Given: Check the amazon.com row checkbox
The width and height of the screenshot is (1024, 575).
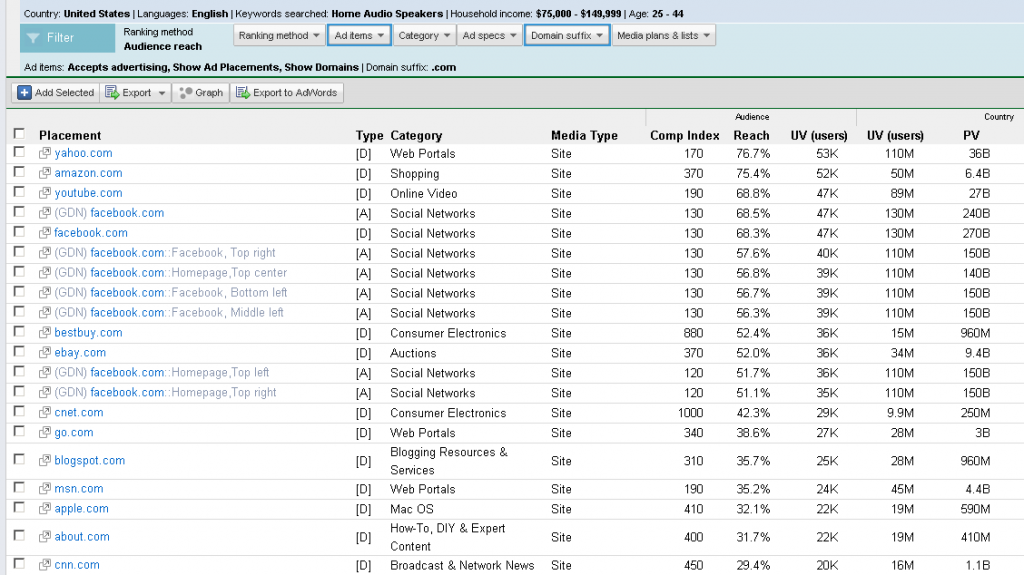Looking at the screenshot, I should click(x=19, y=172).
